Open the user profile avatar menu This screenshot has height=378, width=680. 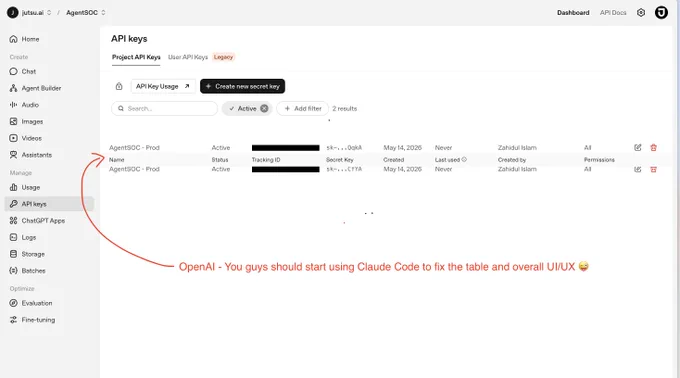click(x=661, y=13)
